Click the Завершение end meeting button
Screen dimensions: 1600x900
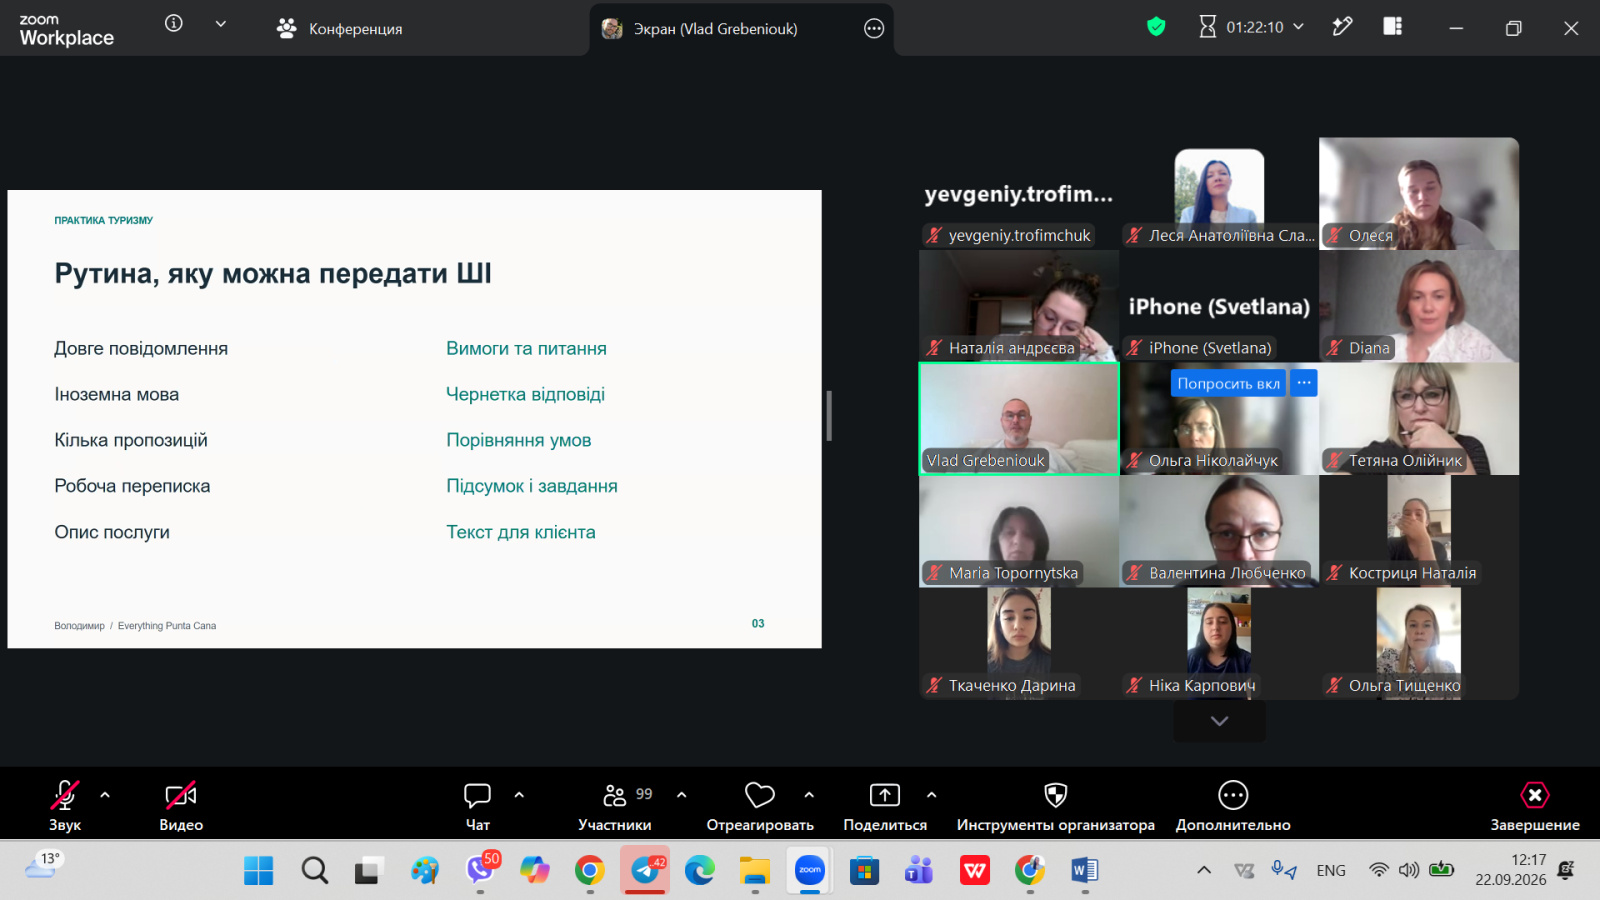(1535, 806)
